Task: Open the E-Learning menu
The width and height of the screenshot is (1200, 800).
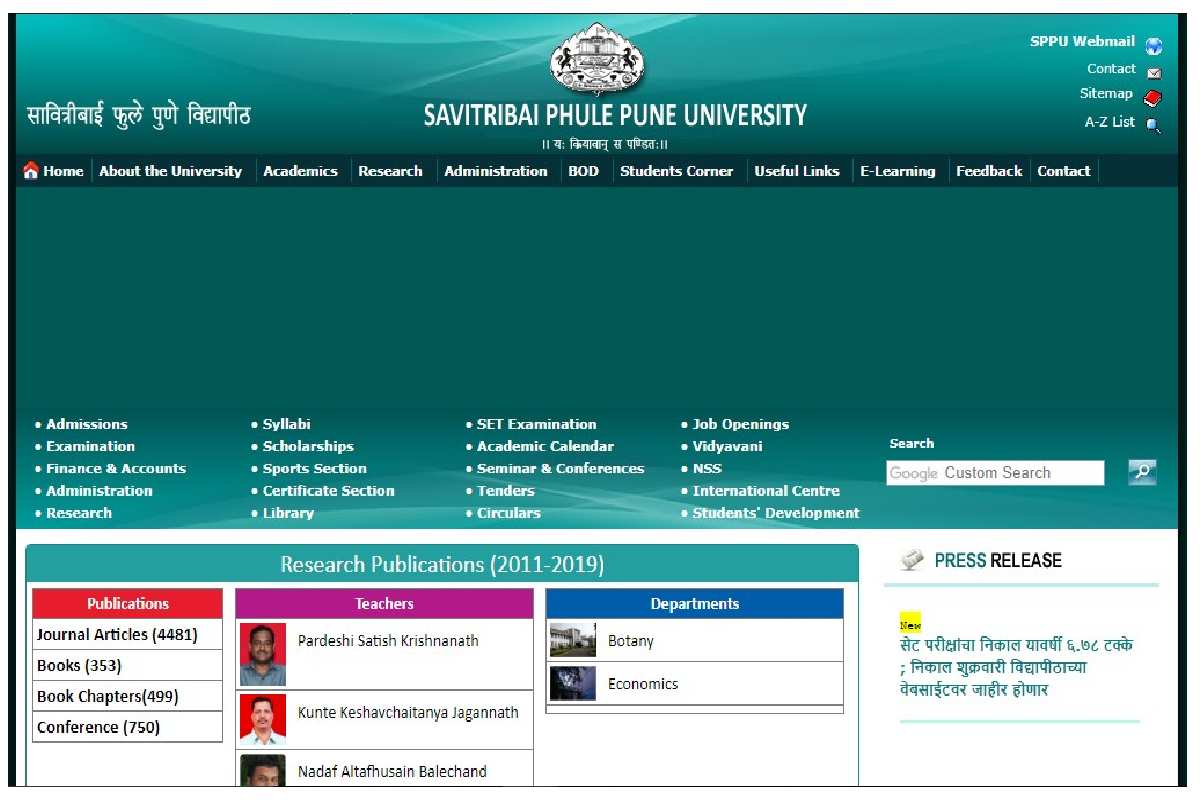Action: [898, 171]
